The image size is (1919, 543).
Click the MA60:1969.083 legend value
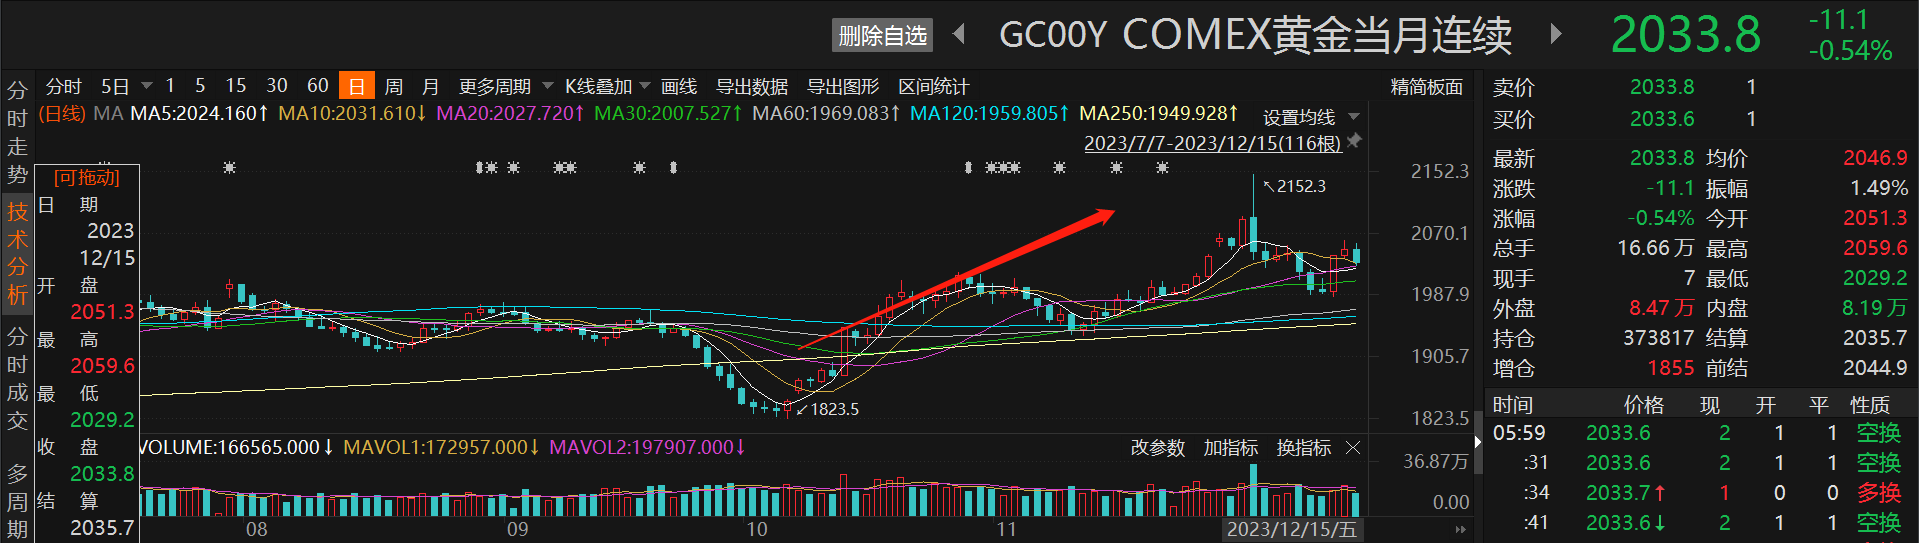[x=826, y=113]
